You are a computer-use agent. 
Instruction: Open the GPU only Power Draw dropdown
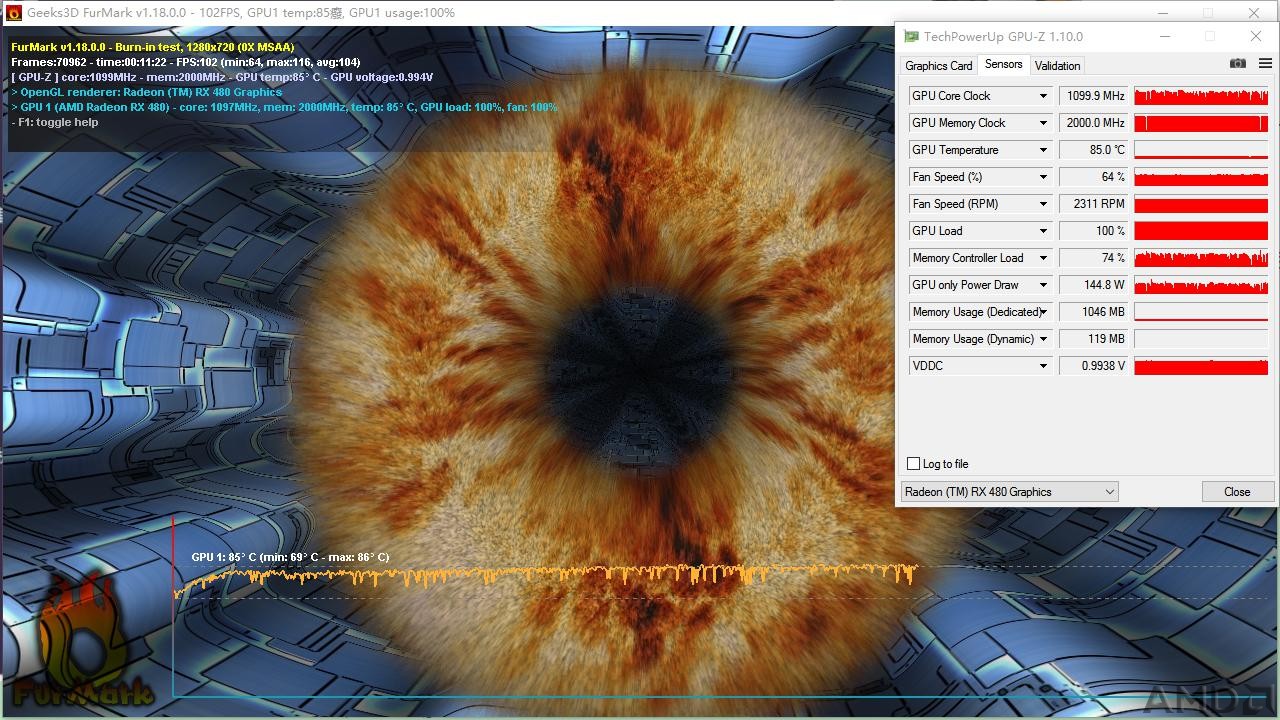pyautogui.click(x=1043, y=285)
